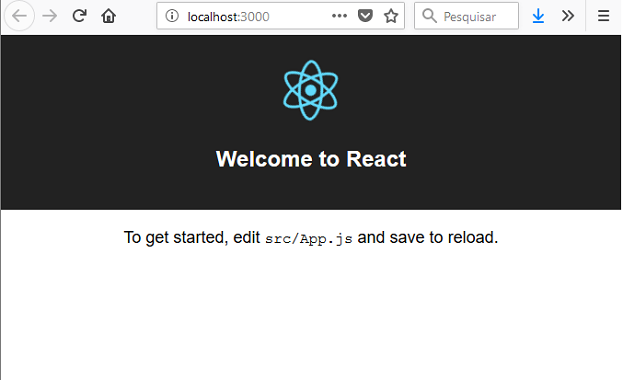Click the dark header banner background
The width and height of the screenshot is (623, 380).
coord(119,119)
